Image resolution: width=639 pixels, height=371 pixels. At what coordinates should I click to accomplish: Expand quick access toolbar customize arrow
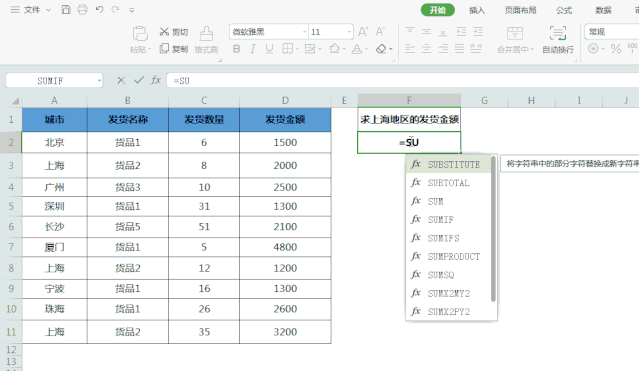click(x=132, y=10)
